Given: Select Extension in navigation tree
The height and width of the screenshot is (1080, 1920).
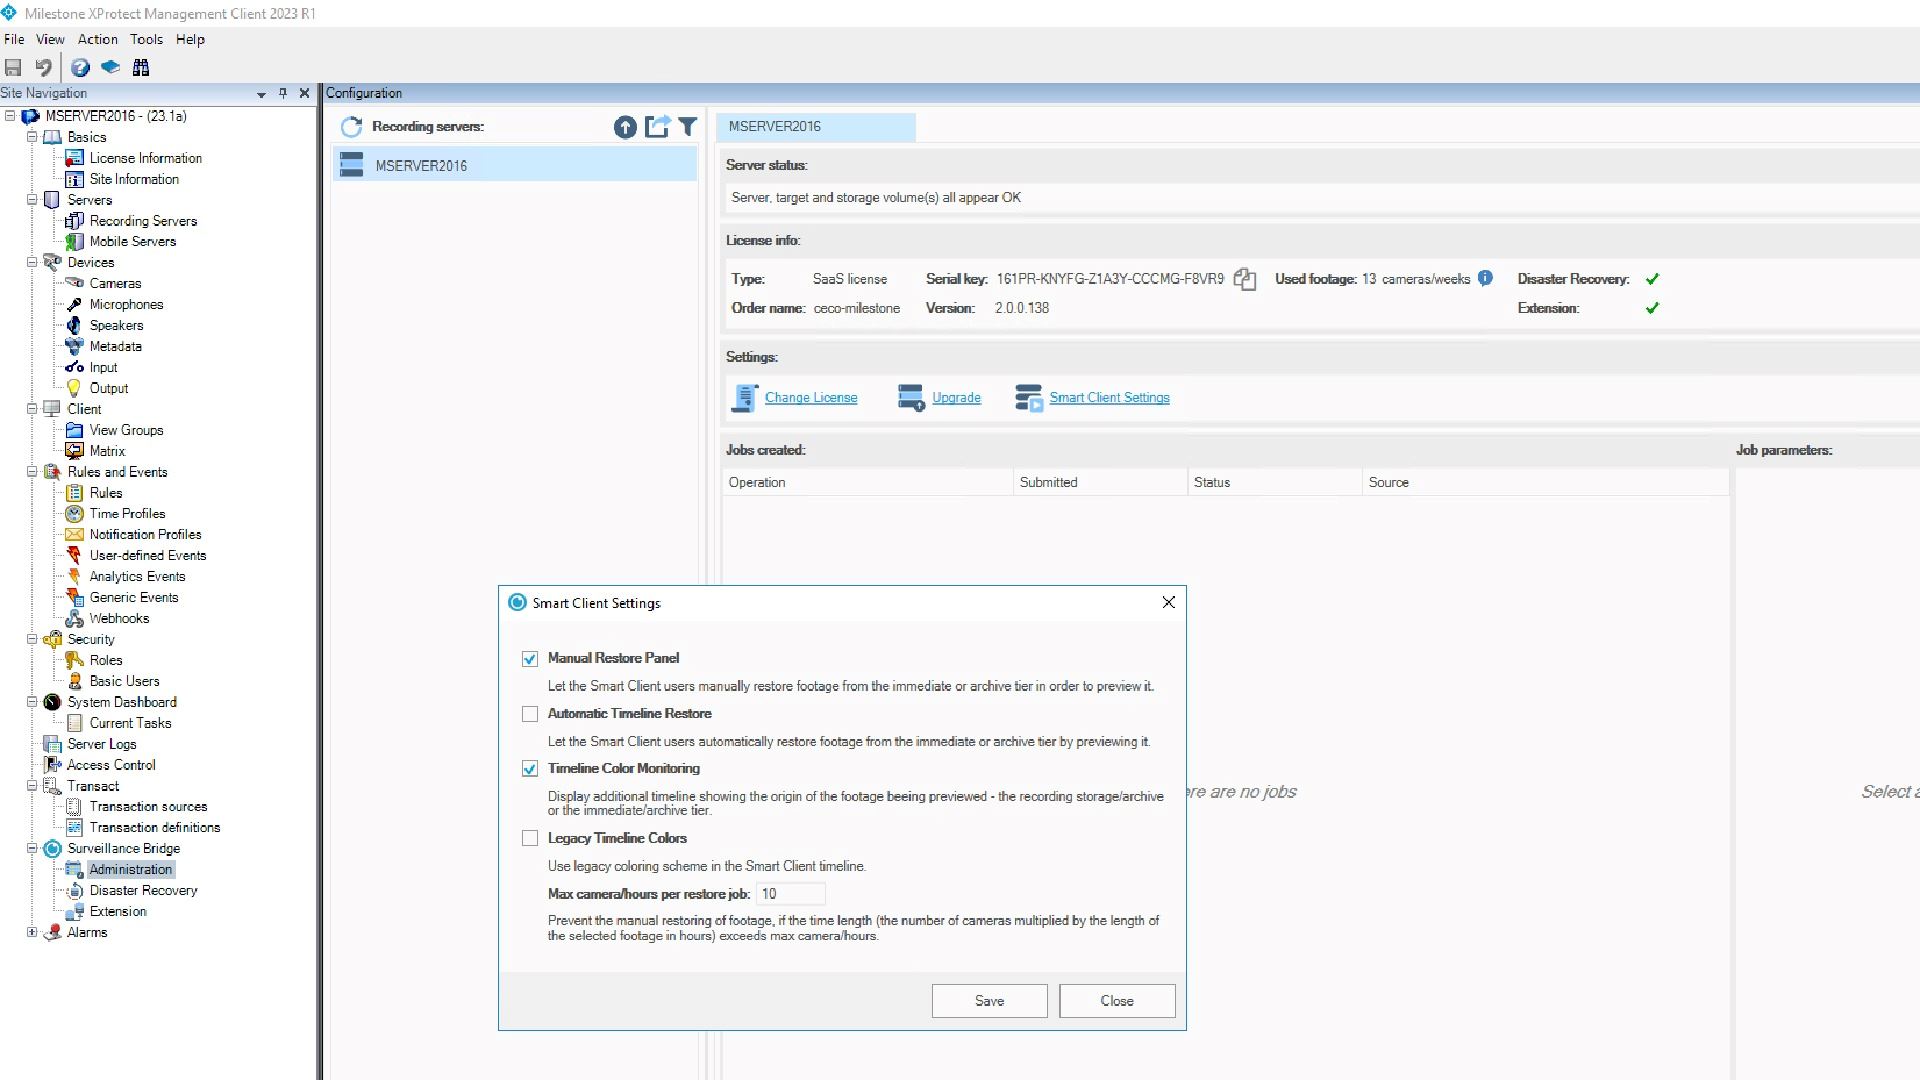Looking at the screenshot, I should click(x=118, y=911).
